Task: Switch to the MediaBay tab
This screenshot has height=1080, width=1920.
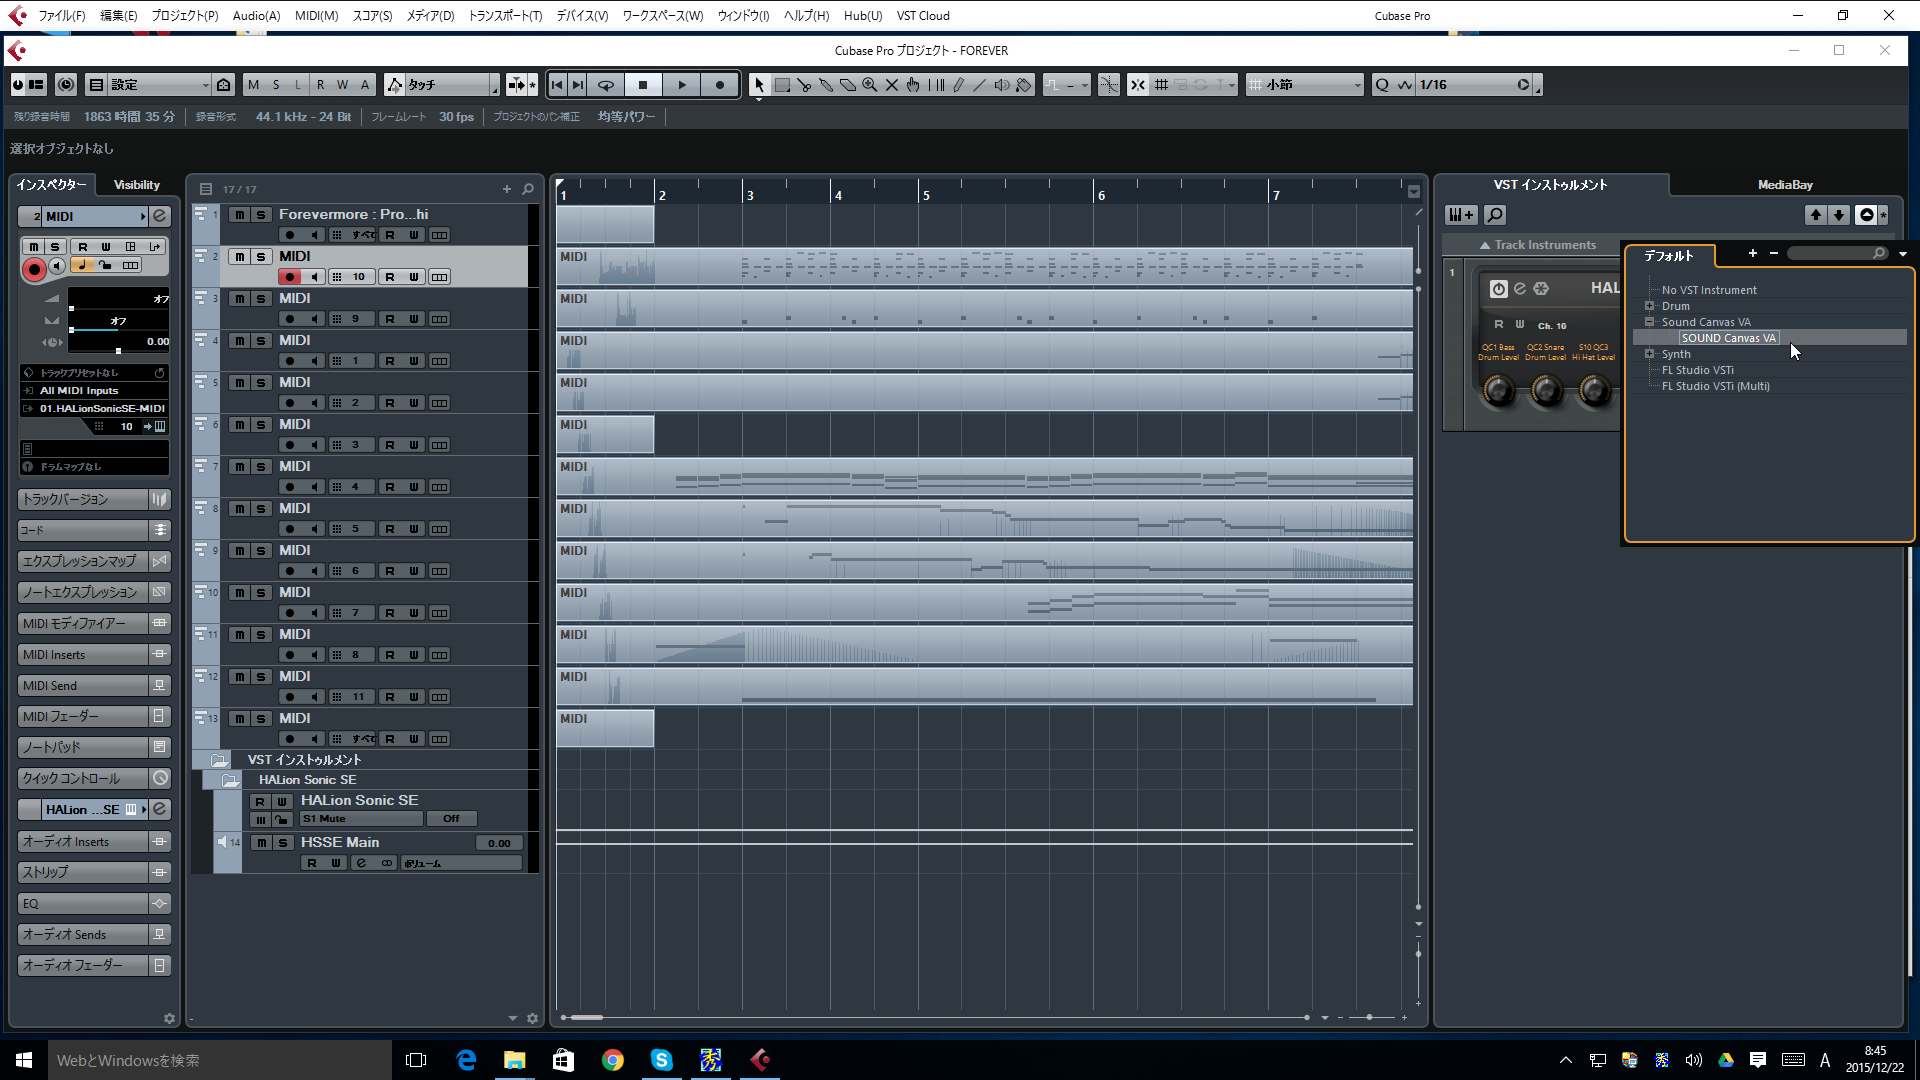Action: (1785, 185)
